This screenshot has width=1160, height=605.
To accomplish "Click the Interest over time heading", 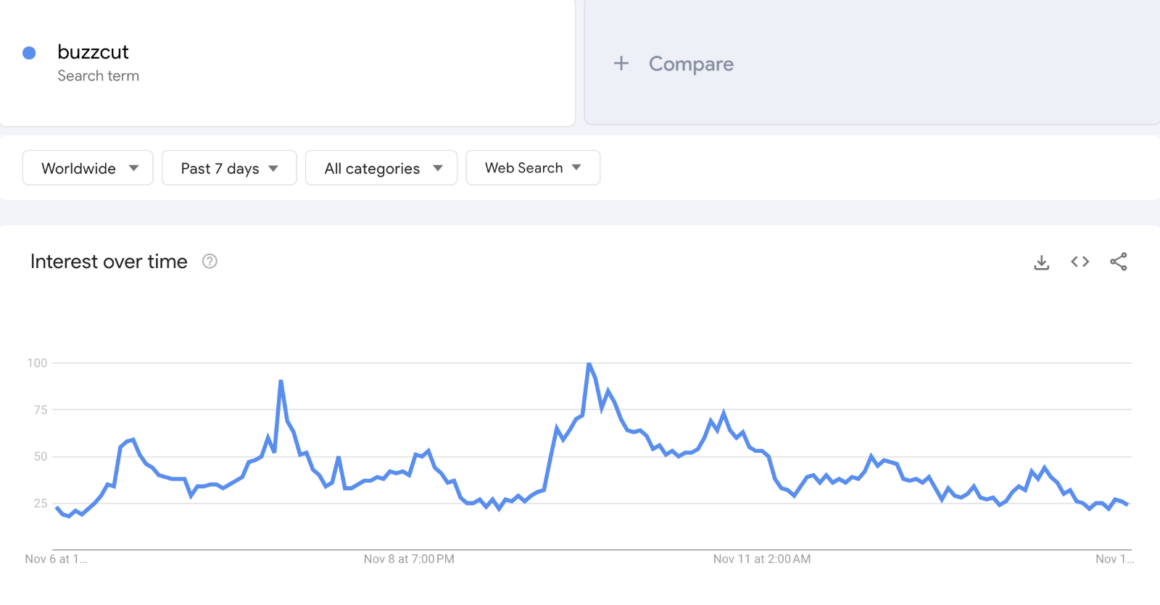I will 109,262.
